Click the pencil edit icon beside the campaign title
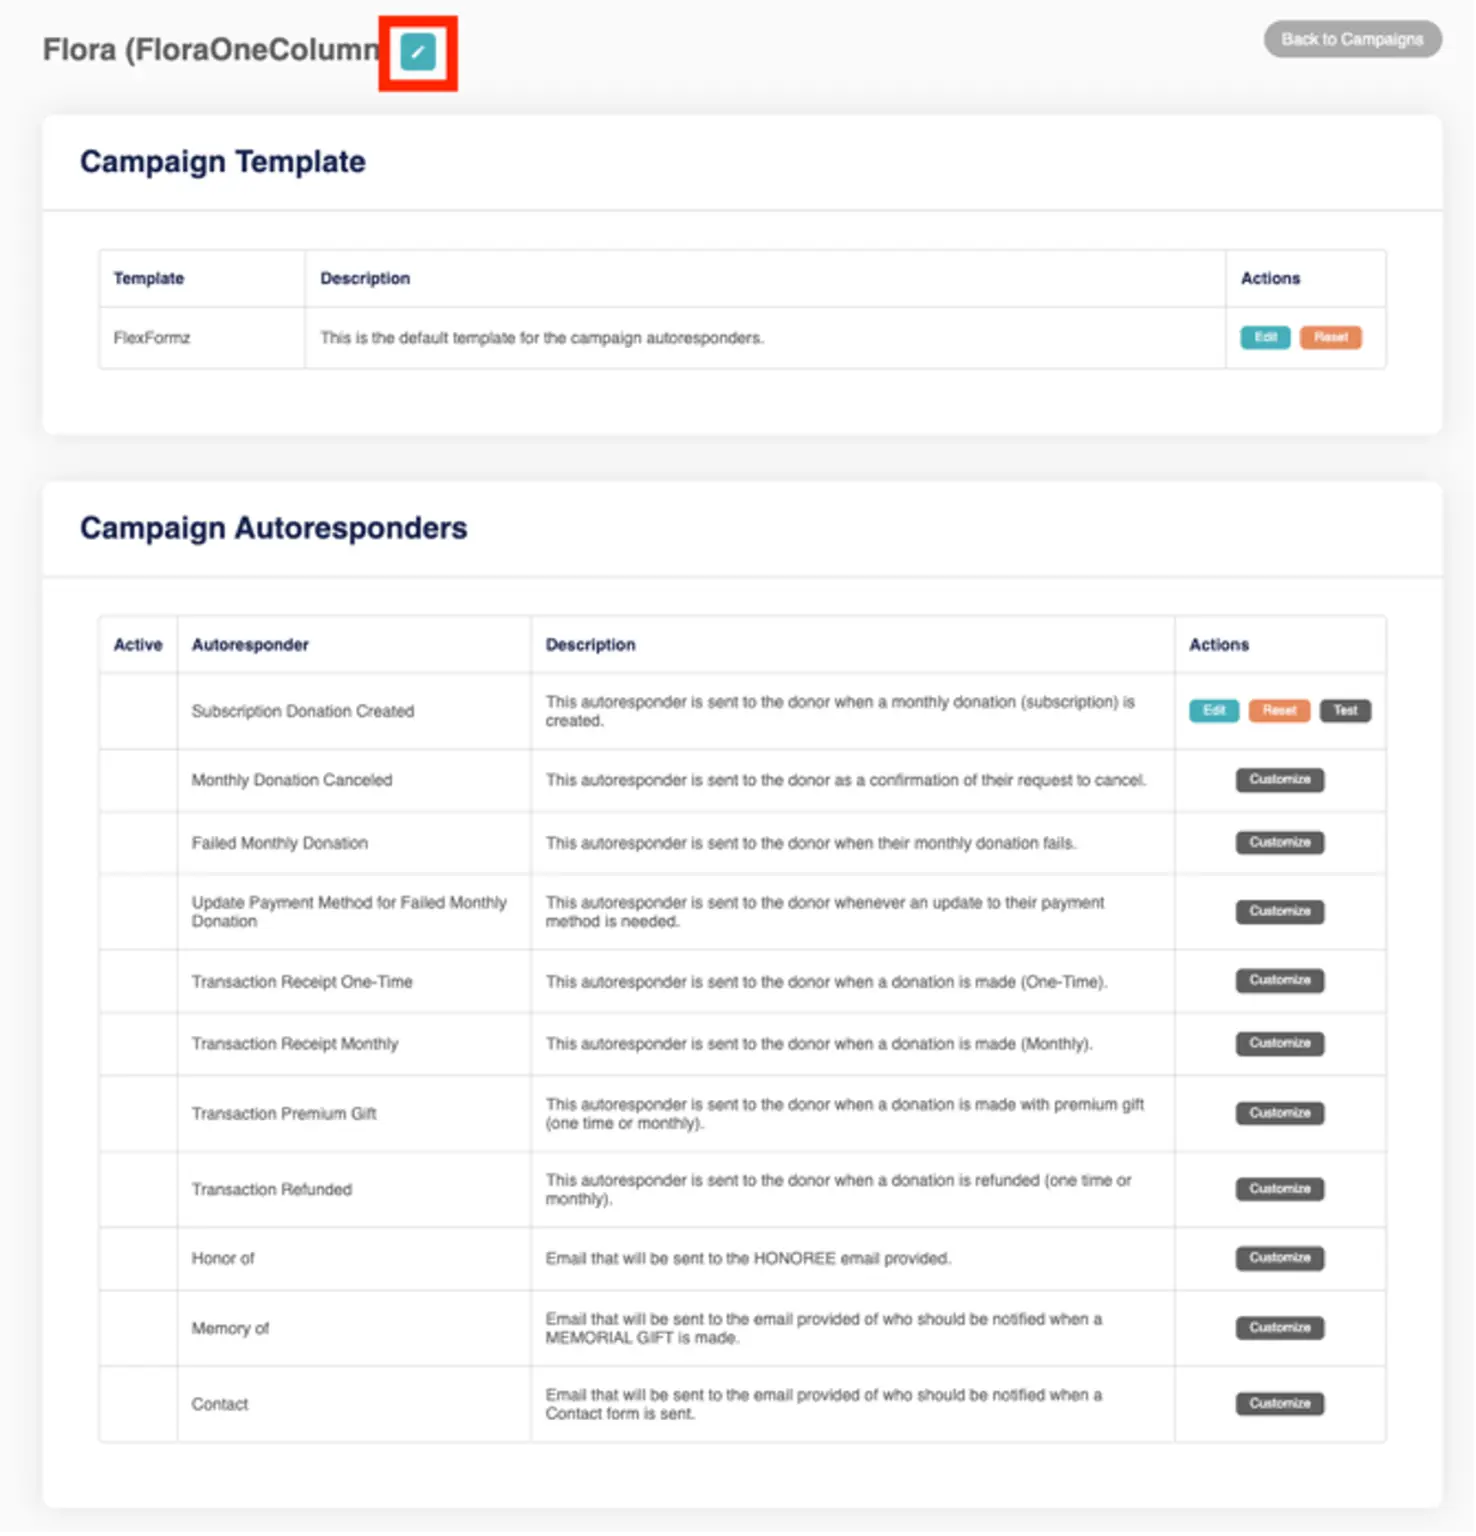This screenshot has width=1476, height=1536. (x=418, y=52)
